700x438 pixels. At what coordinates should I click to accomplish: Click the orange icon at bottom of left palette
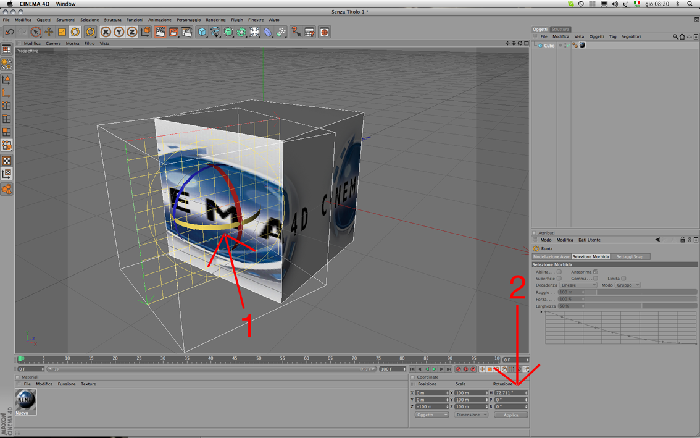click(x=6, y=189)
